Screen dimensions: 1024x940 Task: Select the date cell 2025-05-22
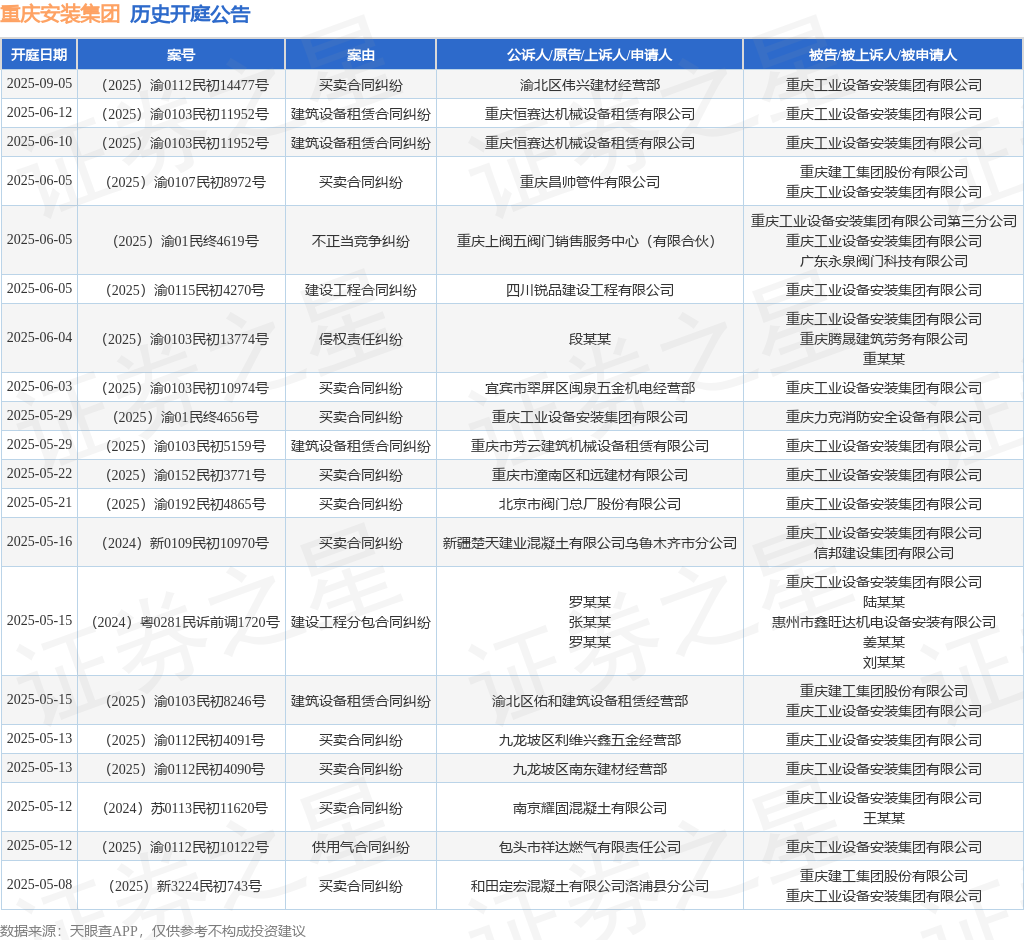coord(39,474)
